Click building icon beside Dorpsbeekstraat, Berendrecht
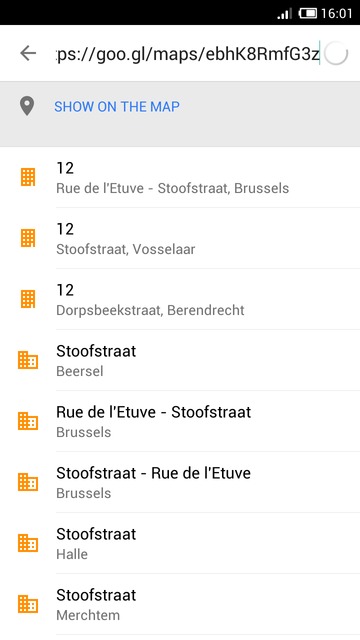Image resolution: width=360 pixels, height=640 pixels. point(28,299)
